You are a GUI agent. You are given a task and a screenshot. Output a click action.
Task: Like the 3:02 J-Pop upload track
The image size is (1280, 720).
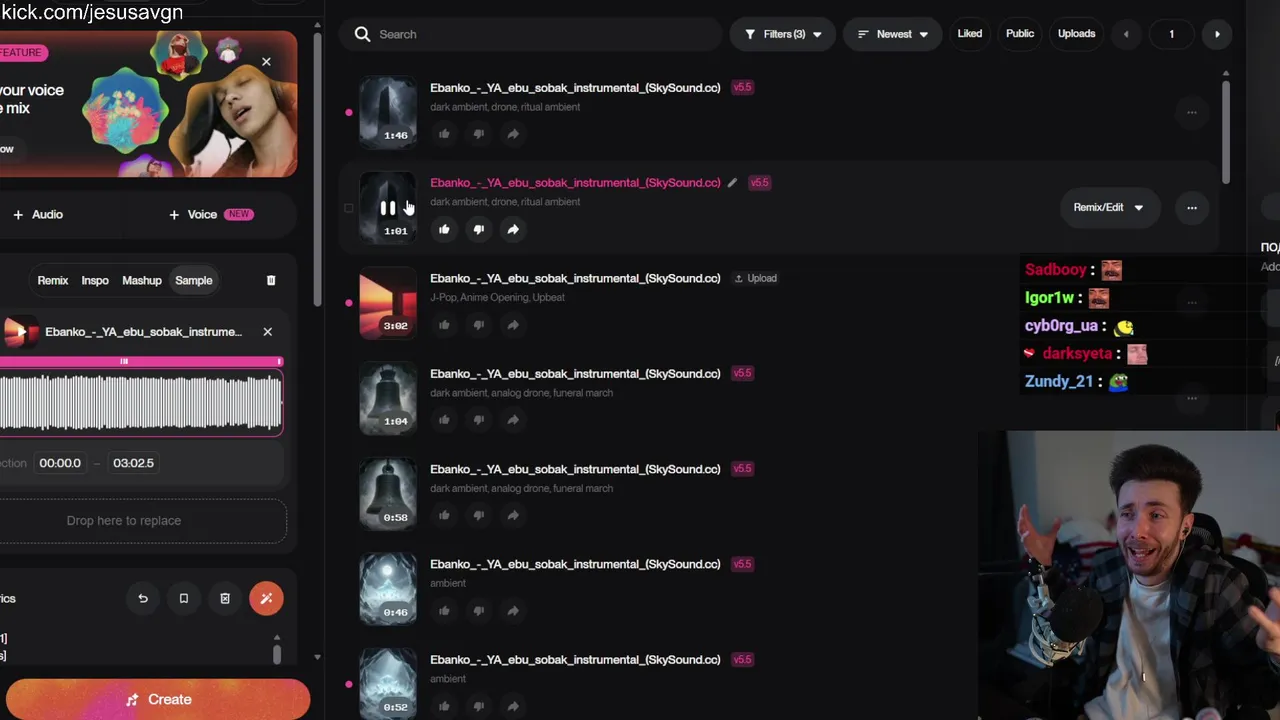coord(444,325)
